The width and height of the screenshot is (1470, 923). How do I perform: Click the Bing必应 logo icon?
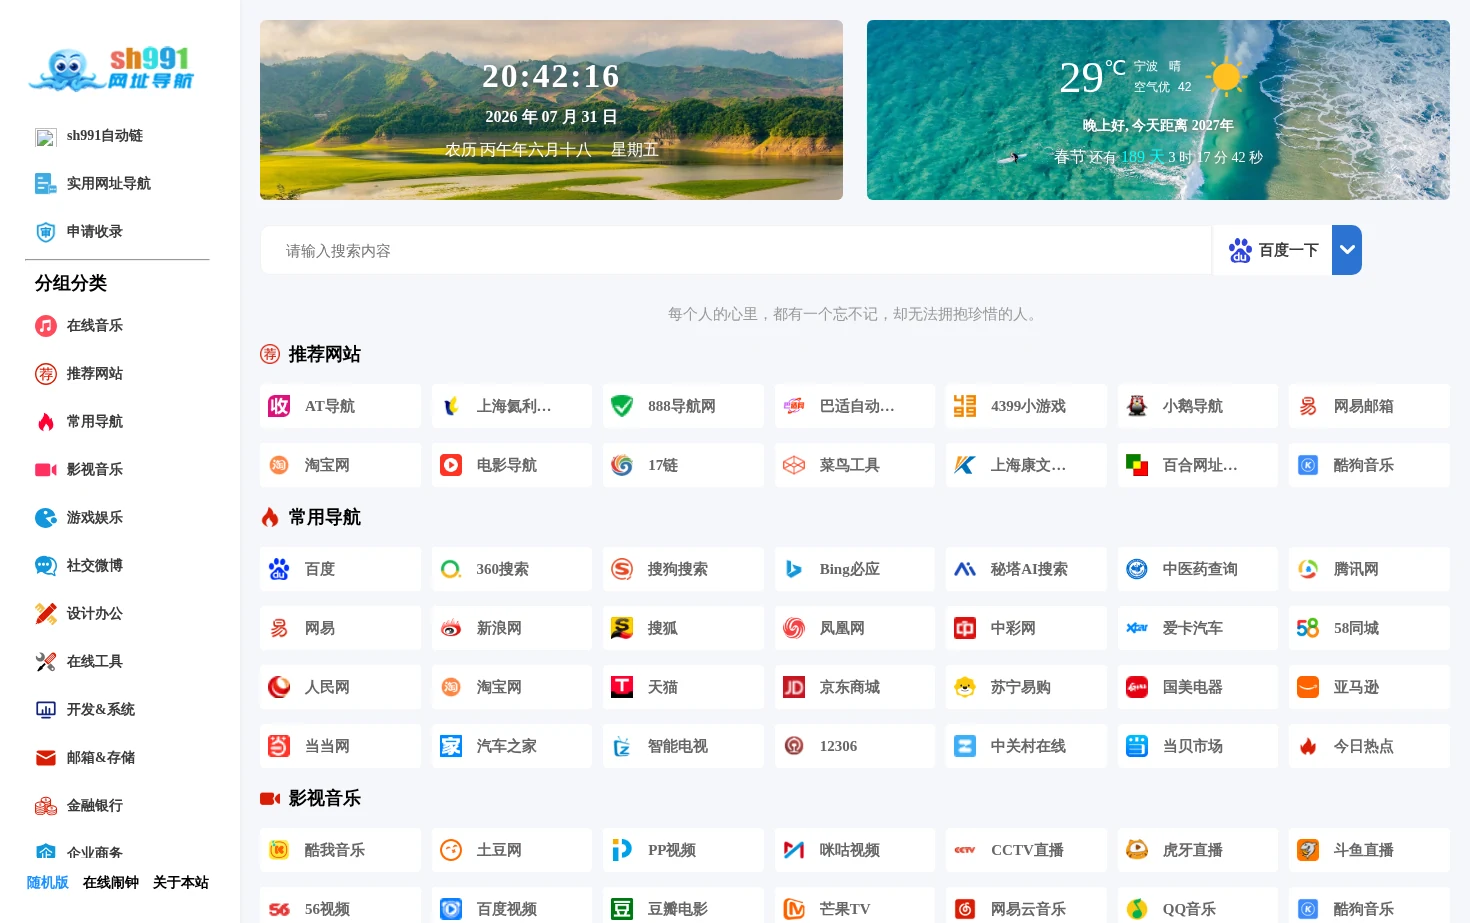click(794, 569)
